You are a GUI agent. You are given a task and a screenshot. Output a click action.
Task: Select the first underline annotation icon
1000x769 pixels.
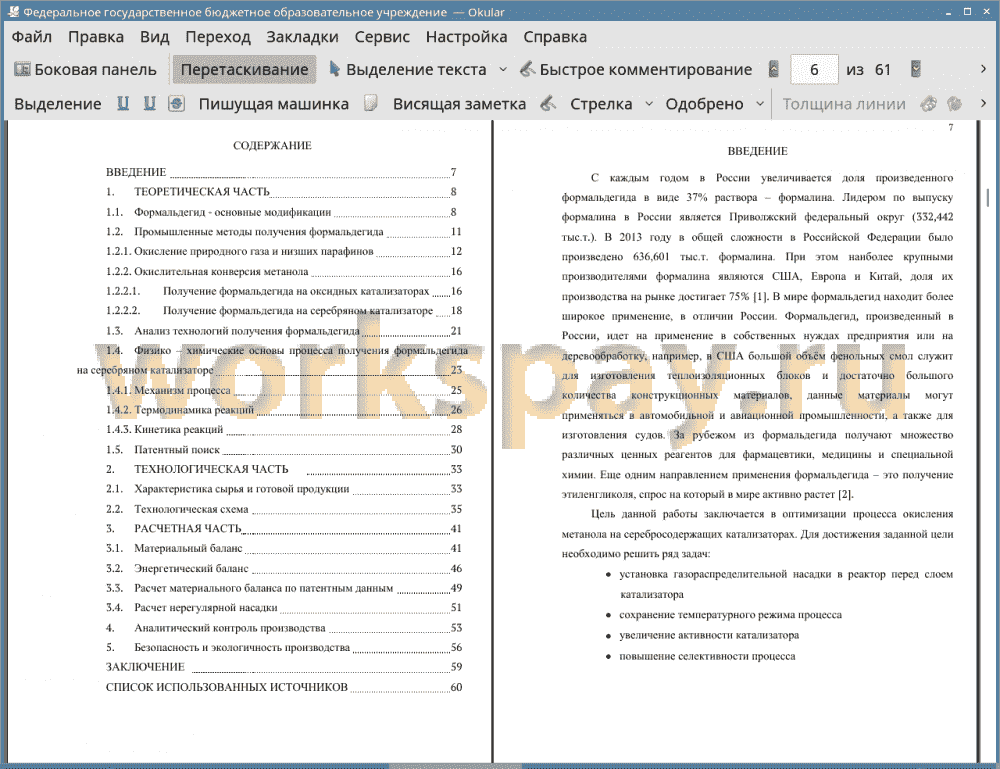click(x=123, y=104)
